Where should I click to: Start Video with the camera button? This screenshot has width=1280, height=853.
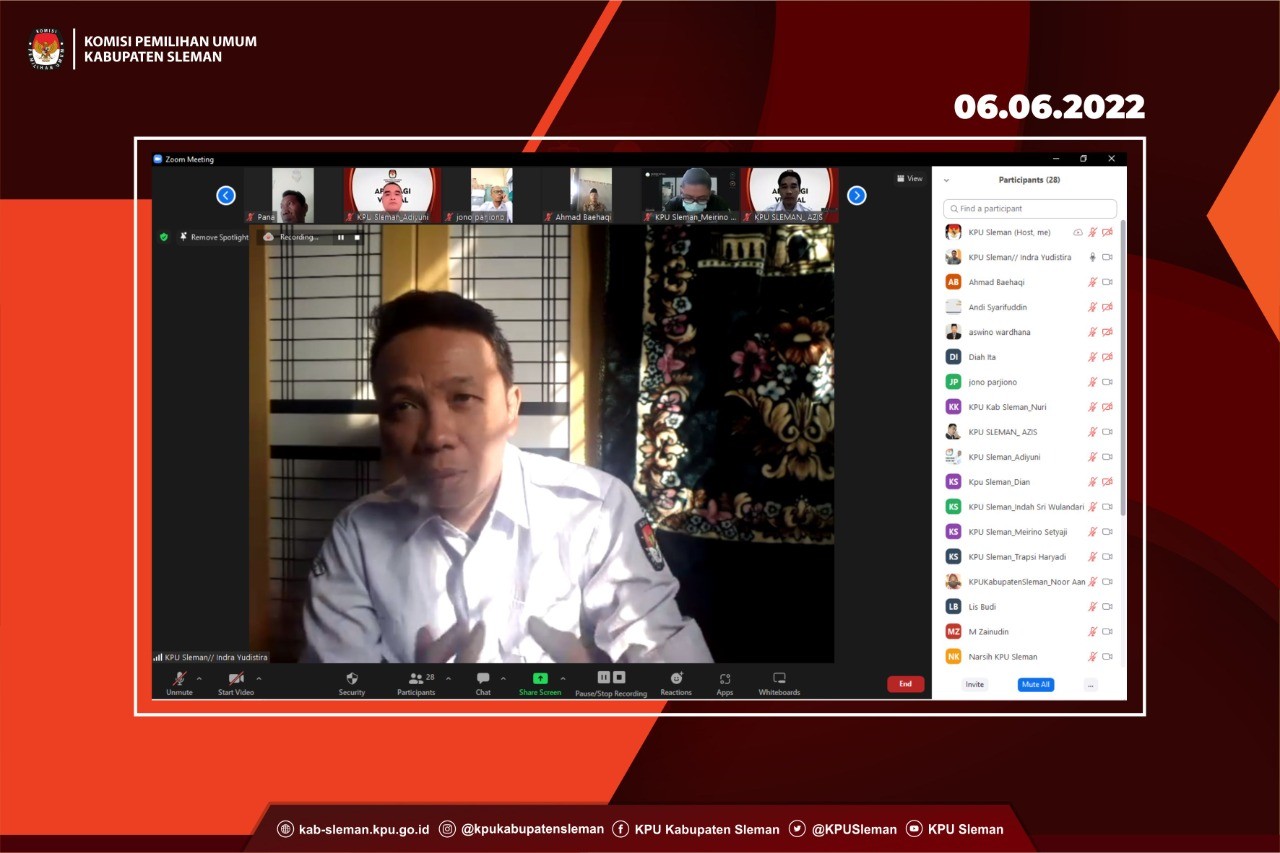tap(236, 679)
